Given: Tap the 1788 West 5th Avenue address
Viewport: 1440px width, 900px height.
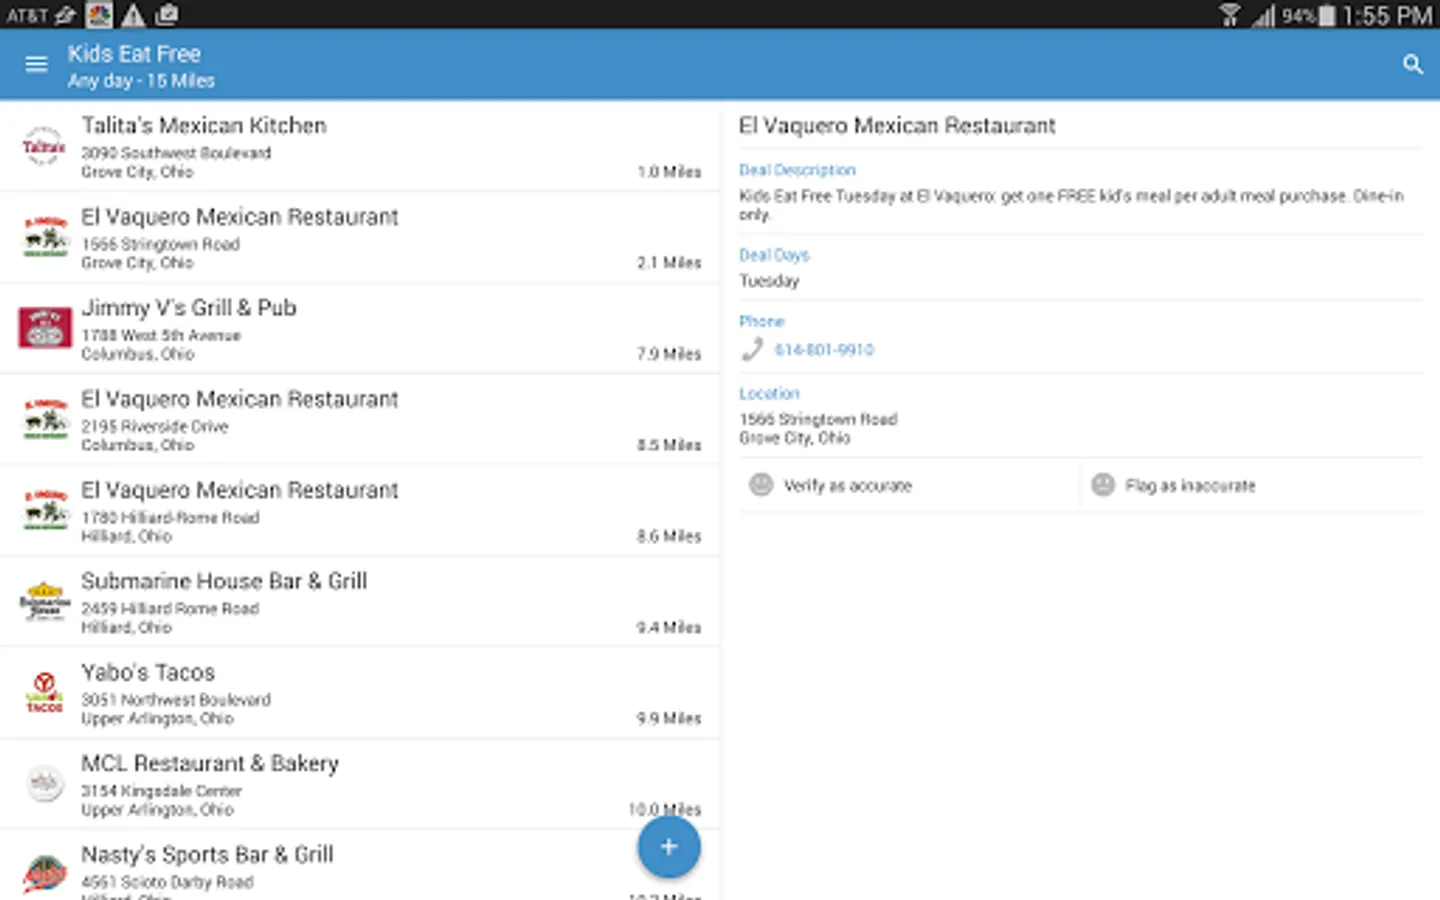Looking at the screenshot, I should 161,335.
